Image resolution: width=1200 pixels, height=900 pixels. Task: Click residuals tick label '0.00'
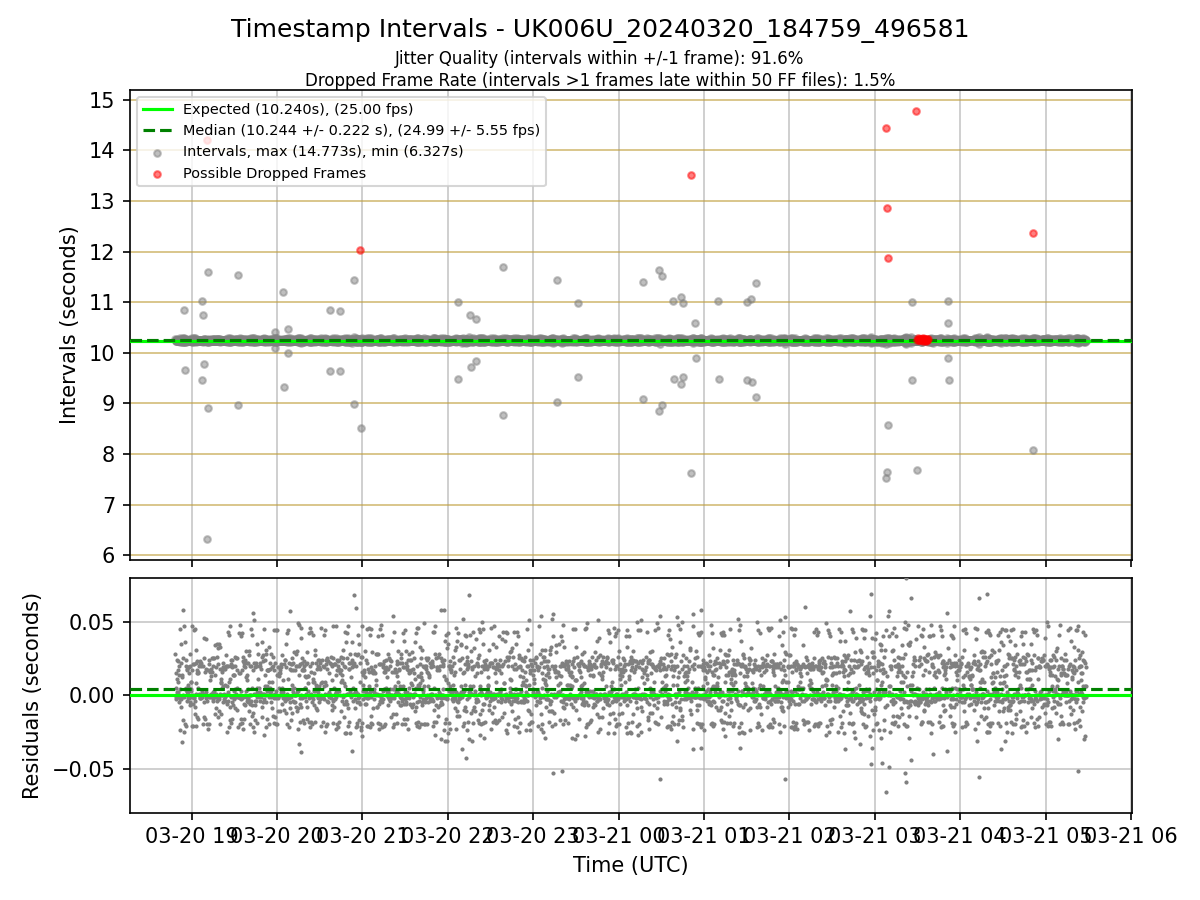click(92, 695)
